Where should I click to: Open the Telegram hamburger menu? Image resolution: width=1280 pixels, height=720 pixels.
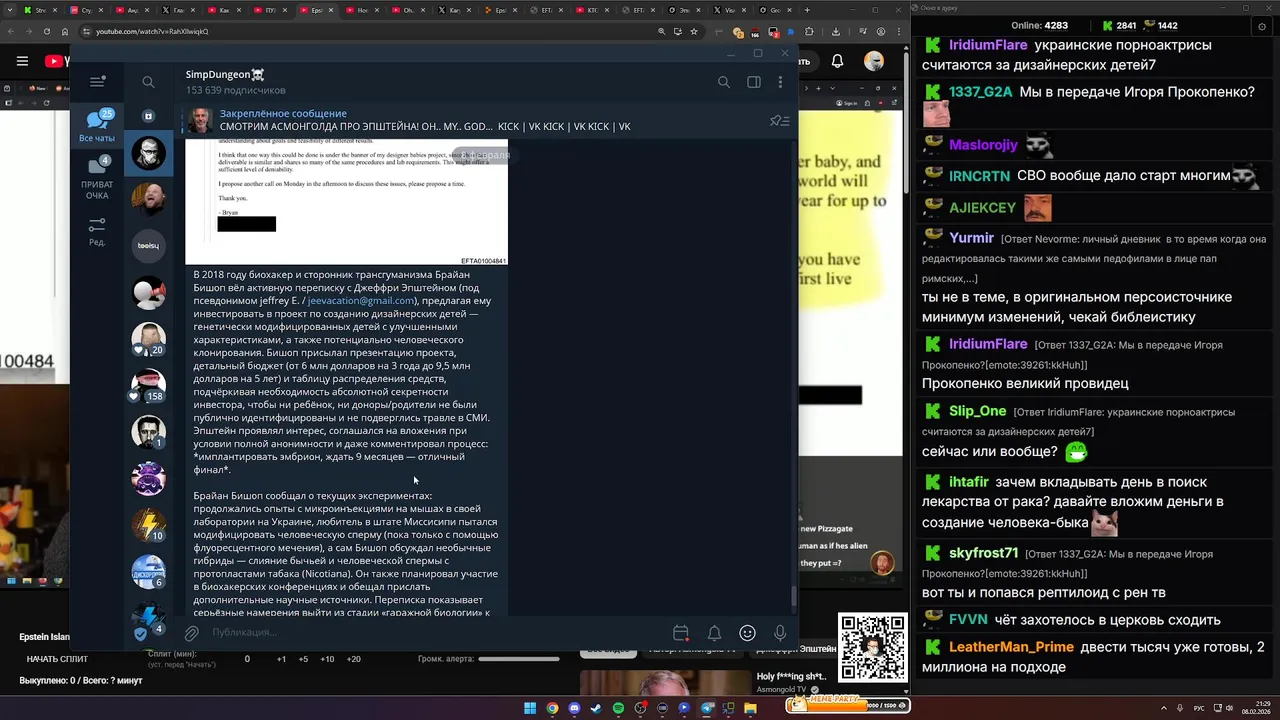click(97, 82)
